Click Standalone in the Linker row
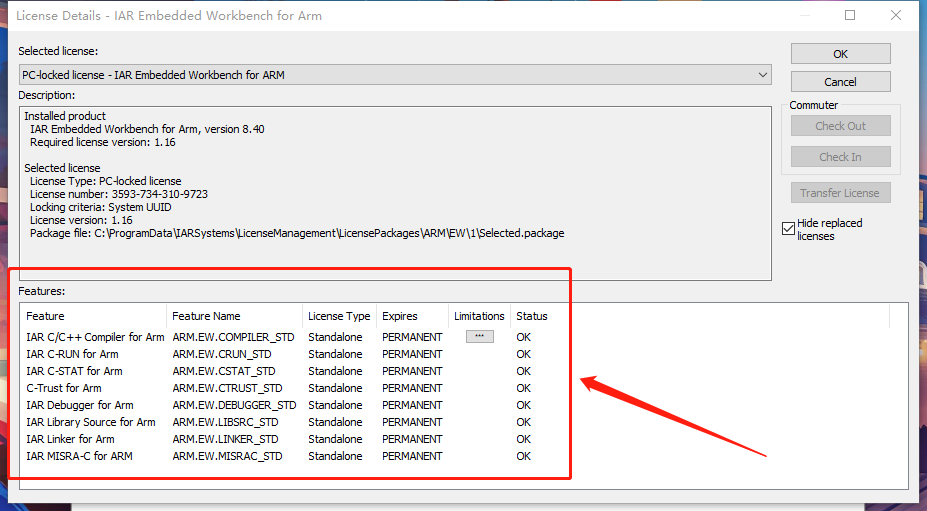 335,439
